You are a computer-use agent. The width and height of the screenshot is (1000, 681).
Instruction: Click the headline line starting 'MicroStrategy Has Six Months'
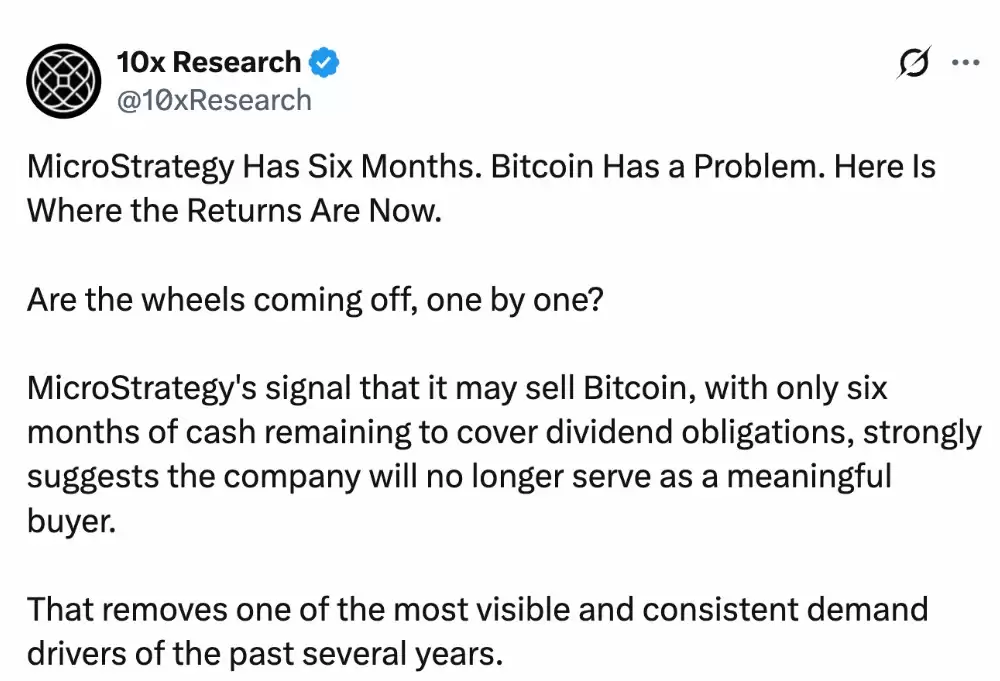[481, 168]
